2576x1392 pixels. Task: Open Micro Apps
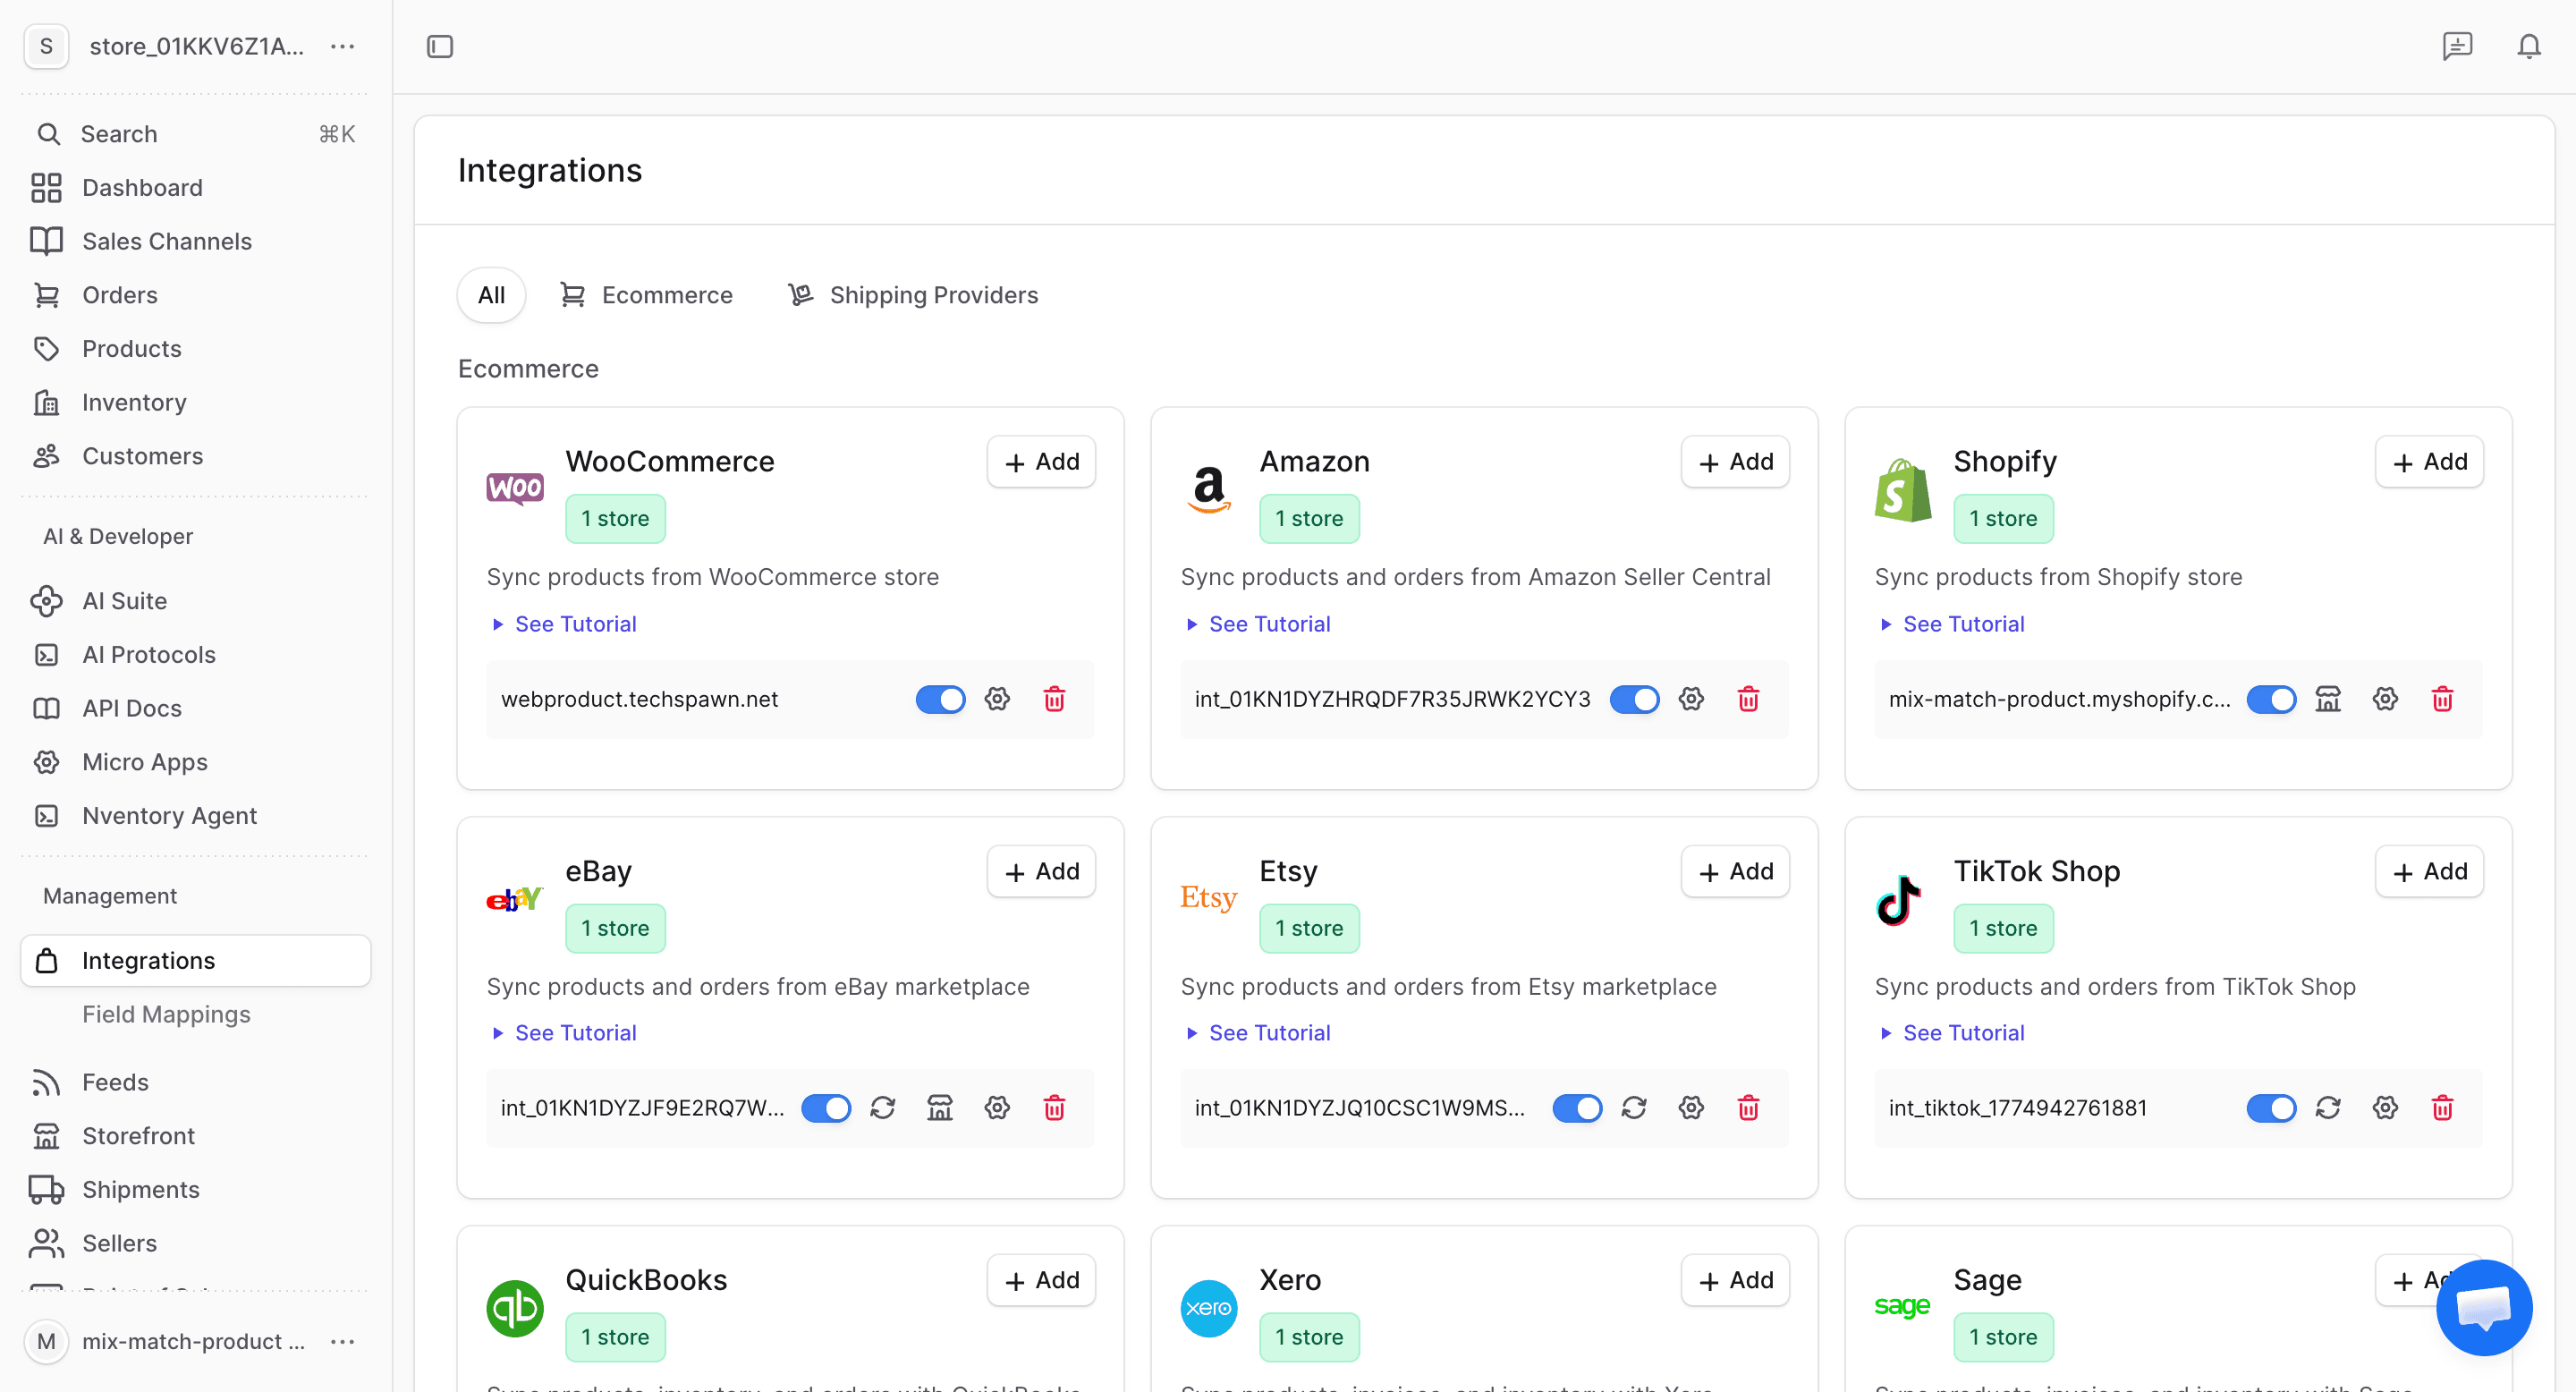(x=196, y=762)
